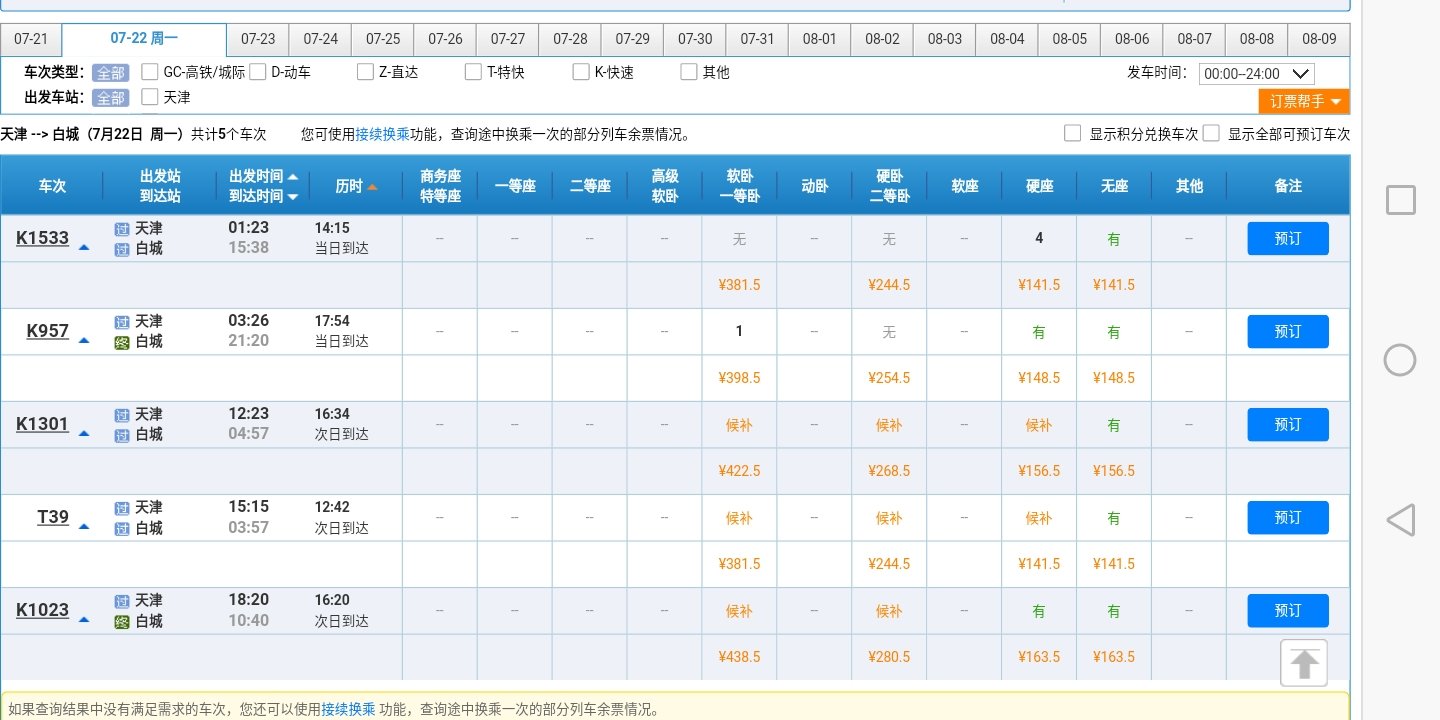Expand stop details for K957
The image size is (1440, 720).
click(x=84, y=340)
